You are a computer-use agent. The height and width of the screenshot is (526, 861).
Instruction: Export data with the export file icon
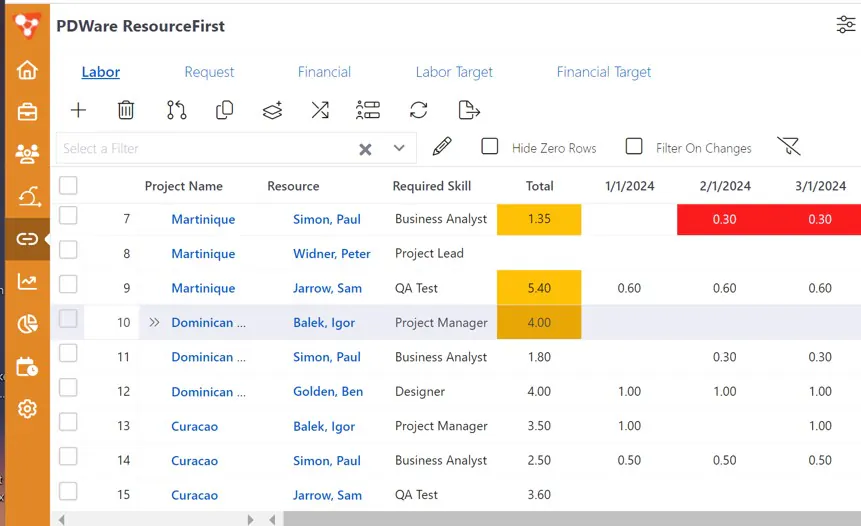pos(468,110)
